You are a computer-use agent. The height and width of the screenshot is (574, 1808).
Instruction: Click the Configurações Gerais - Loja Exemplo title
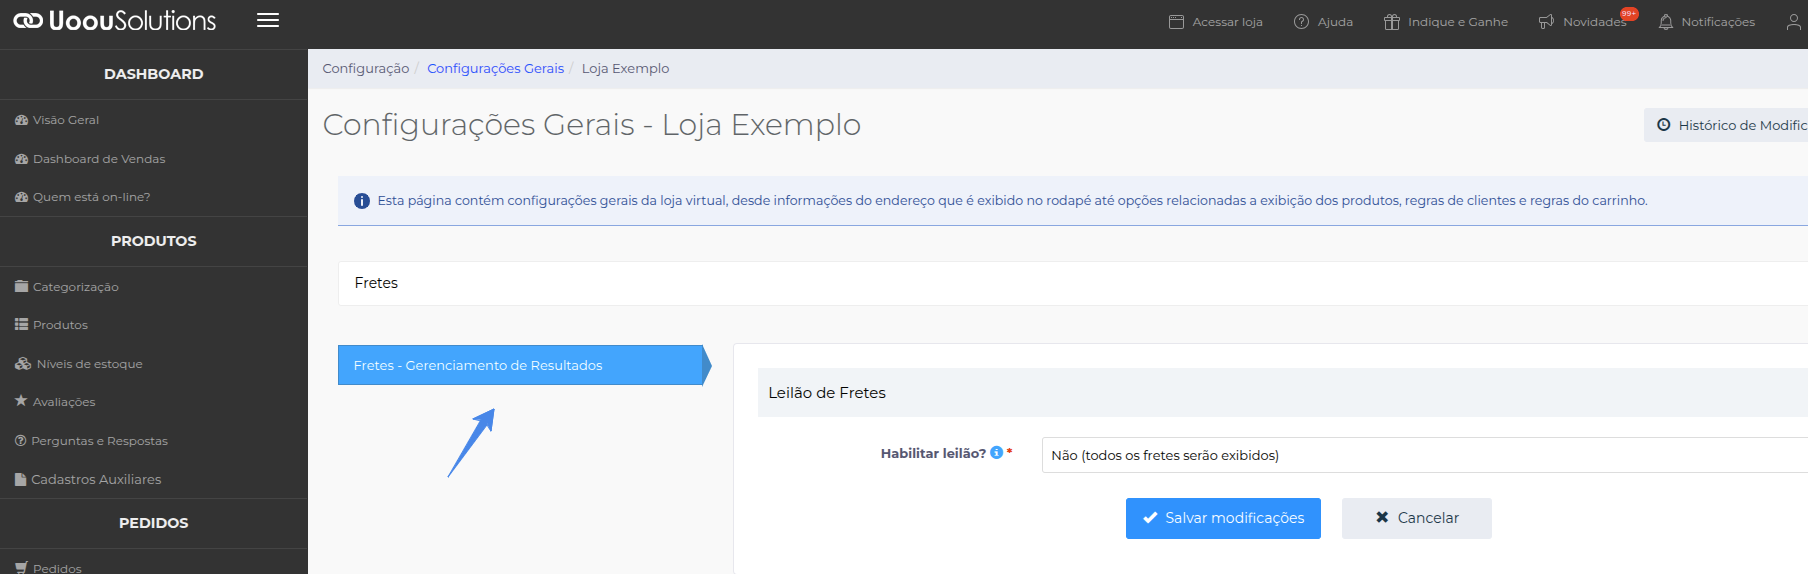click(x=591, y=125)
